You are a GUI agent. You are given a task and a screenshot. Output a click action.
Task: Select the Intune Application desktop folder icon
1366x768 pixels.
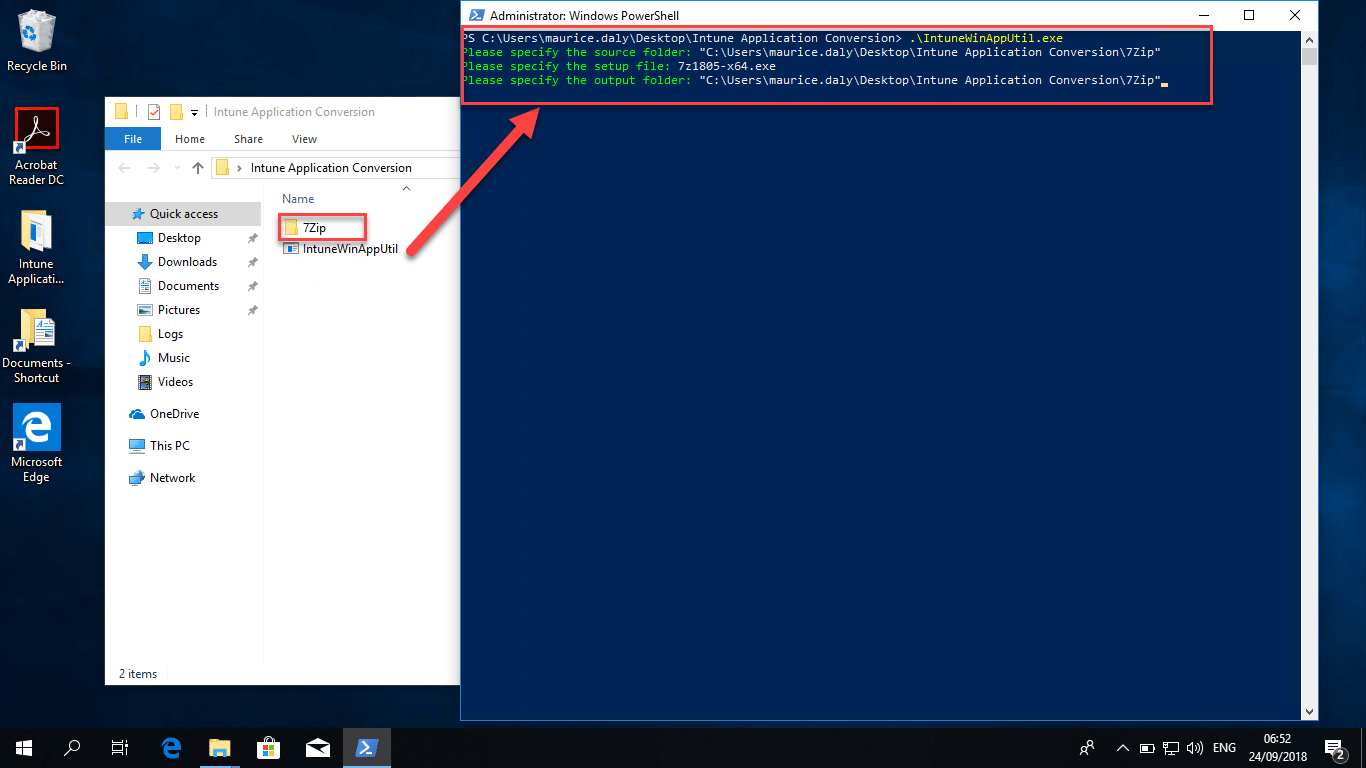point(36,248)
